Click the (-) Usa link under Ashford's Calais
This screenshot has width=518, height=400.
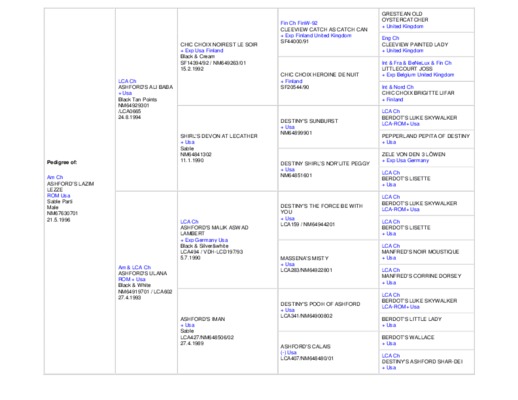coord(288,352)
